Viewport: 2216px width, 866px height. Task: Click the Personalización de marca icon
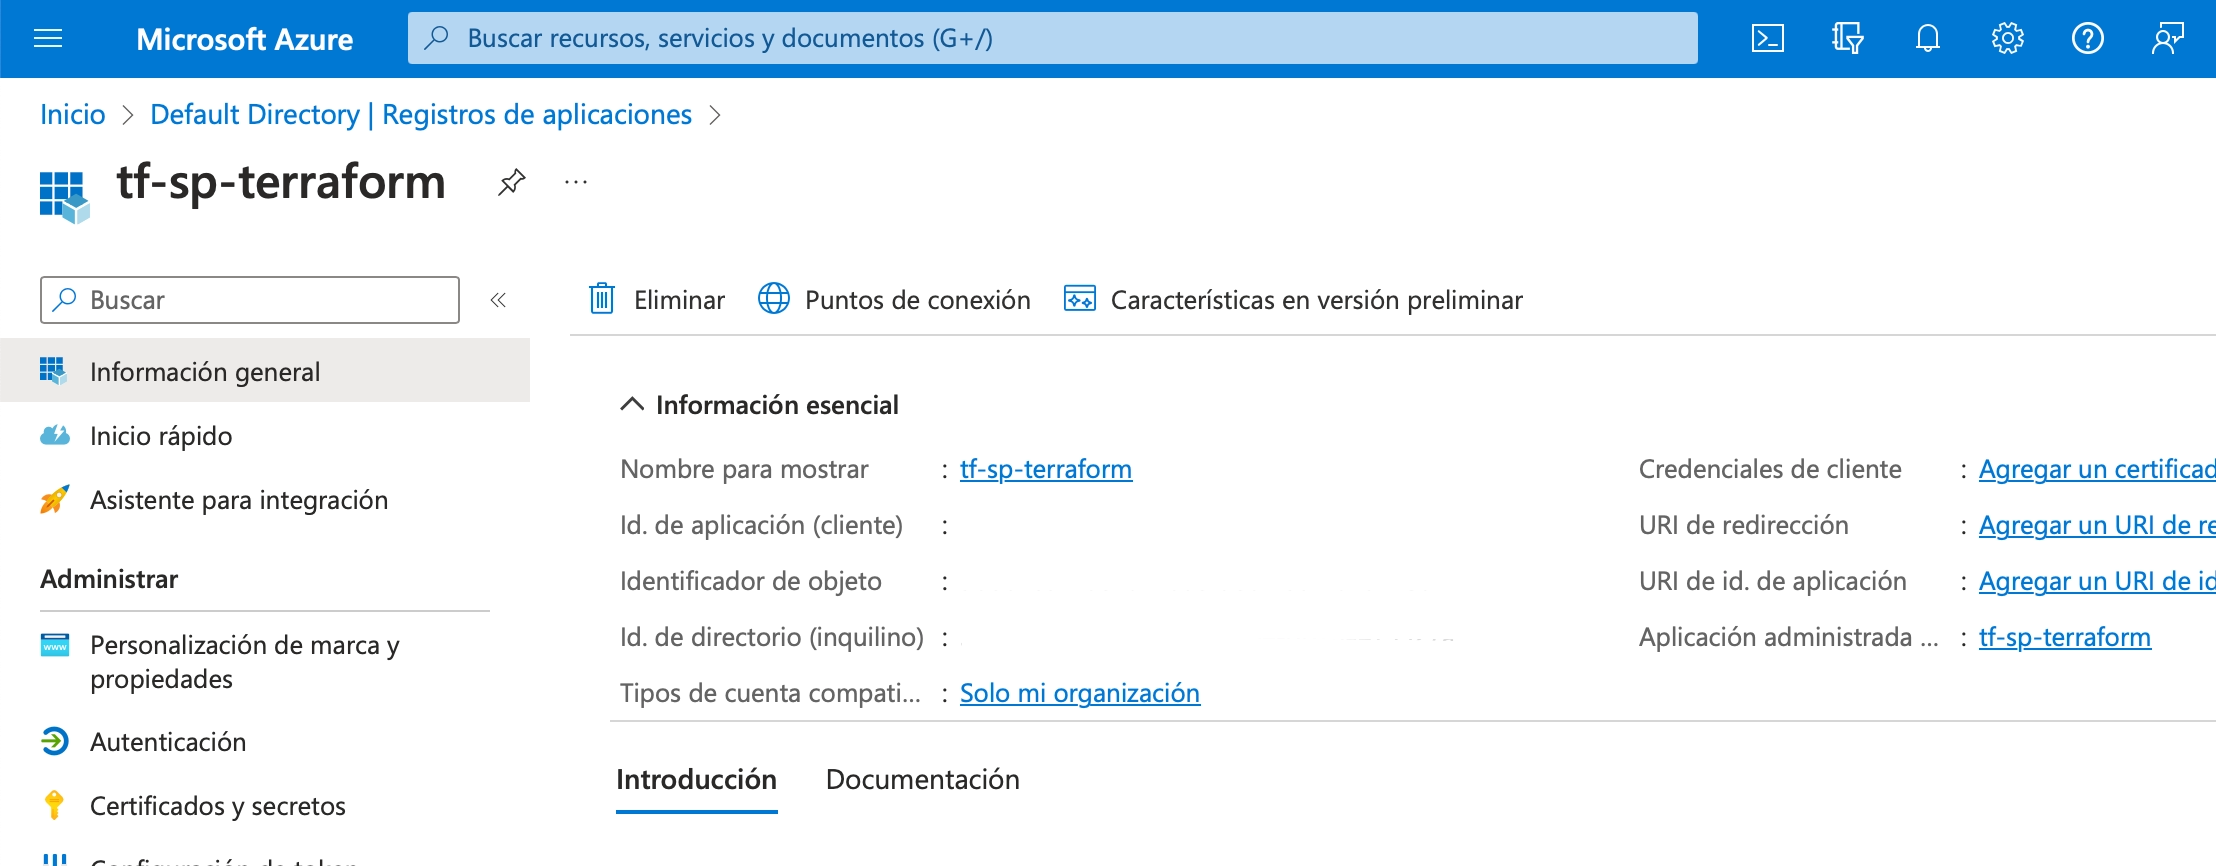[54, 645]
